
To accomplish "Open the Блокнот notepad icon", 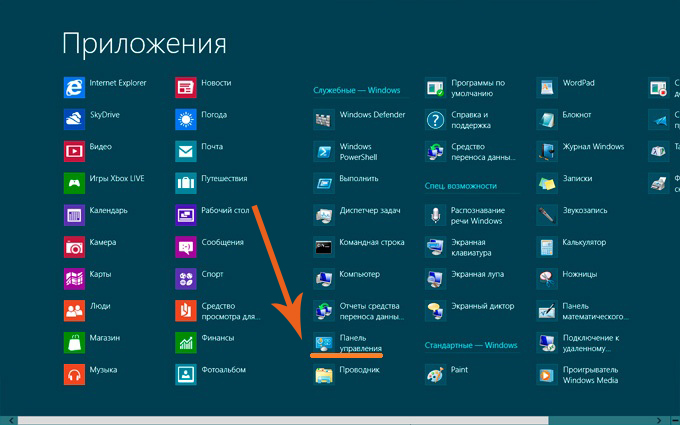I will tap(547, 119).
